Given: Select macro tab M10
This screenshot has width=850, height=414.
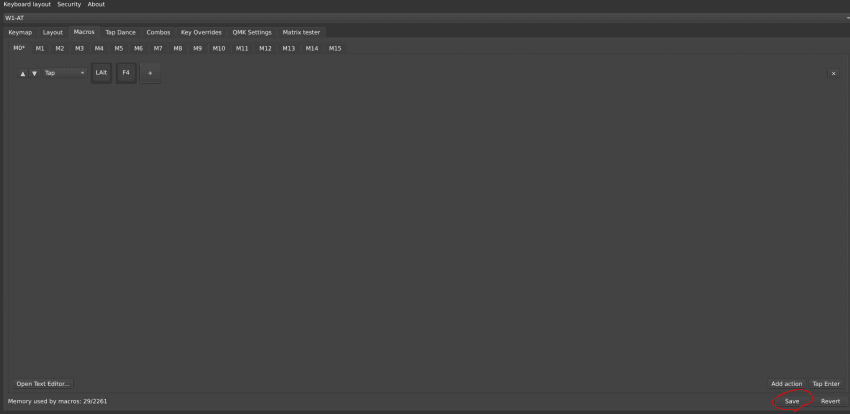Looking at the screenshot, I should point(218,49).
